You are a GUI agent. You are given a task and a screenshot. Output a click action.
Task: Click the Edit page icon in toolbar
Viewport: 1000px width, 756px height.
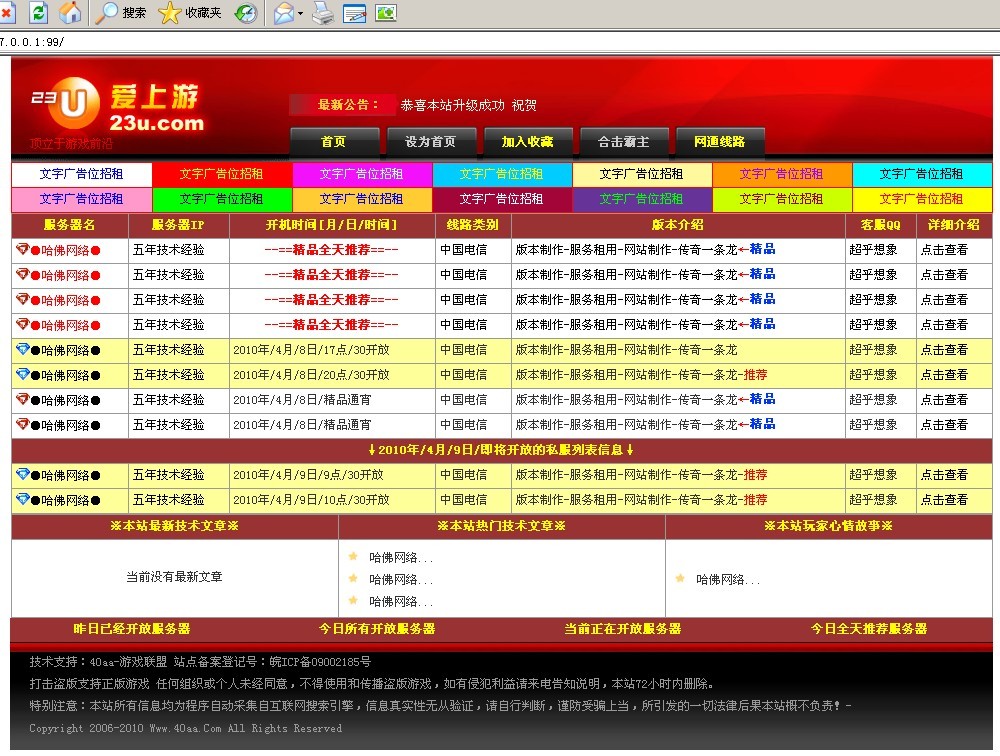pyautogui.click(x=353, y=14)
